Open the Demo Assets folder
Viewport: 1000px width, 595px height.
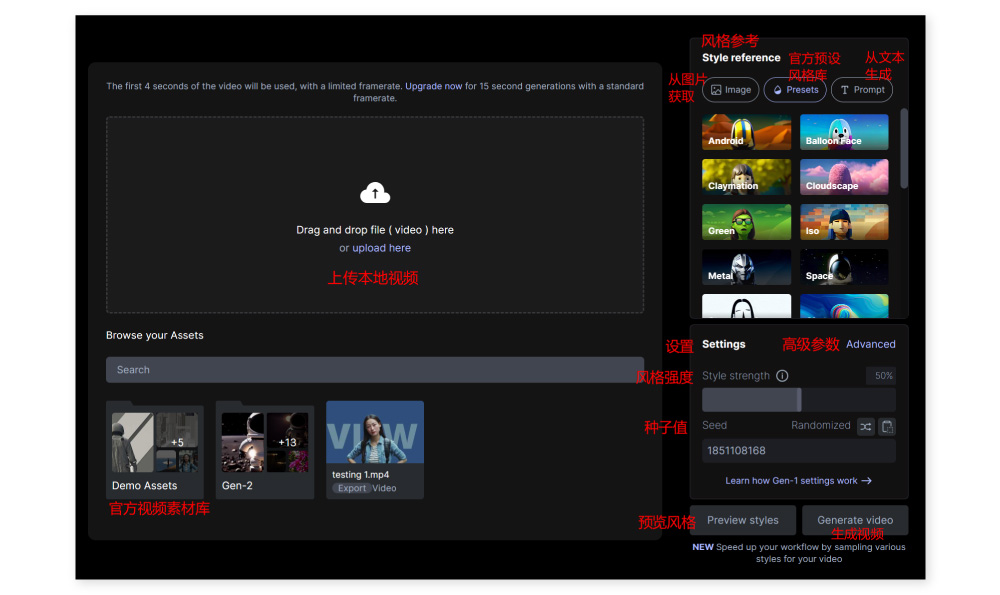[x=155, y=449]
